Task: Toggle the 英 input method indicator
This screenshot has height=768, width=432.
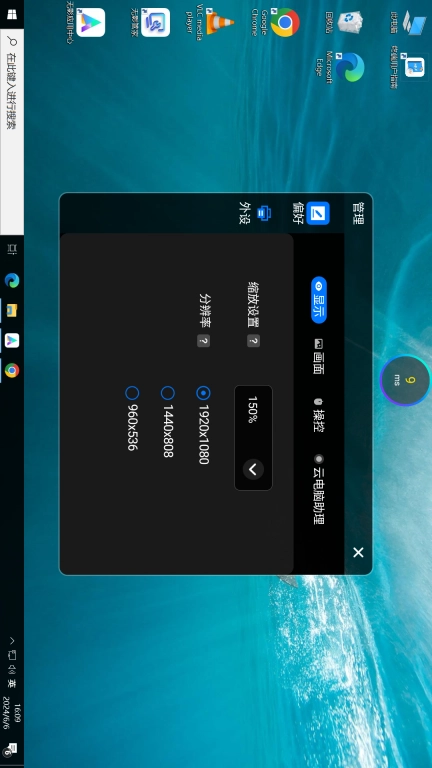Action: click(12, 683)
